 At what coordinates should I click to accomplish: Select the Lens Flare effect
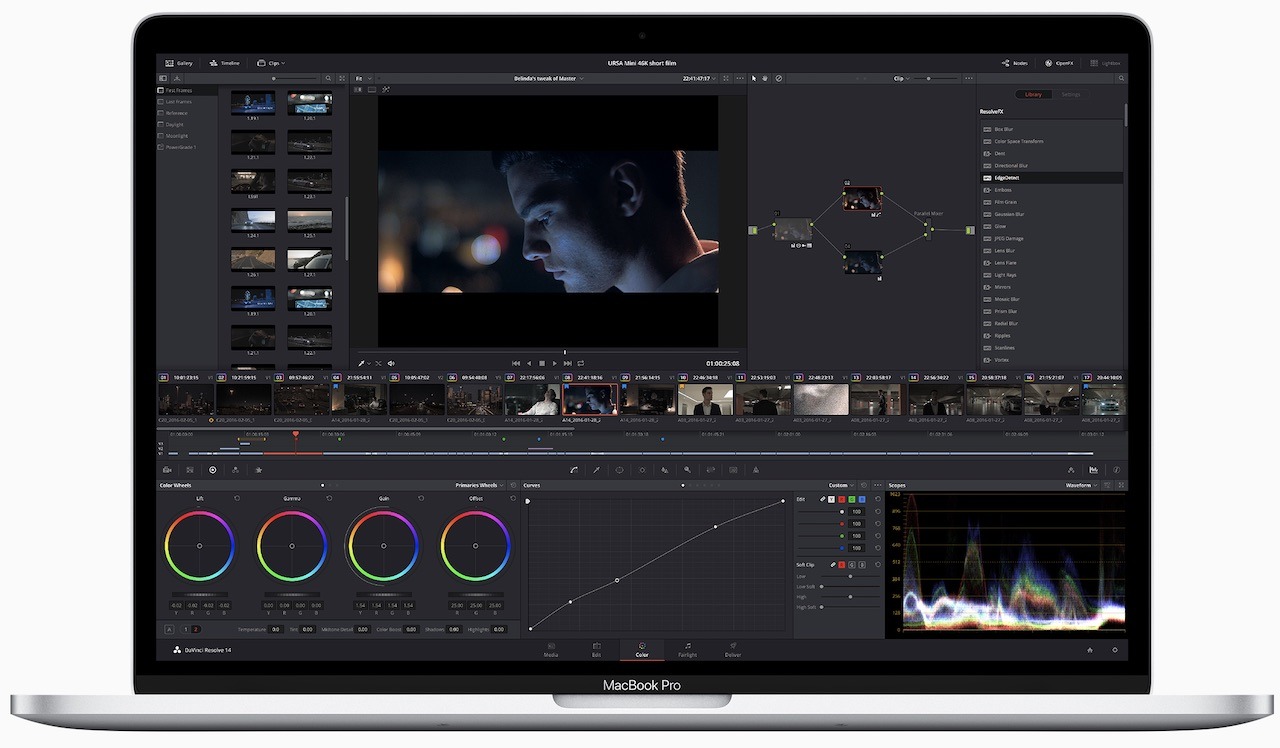coord(1051,263)
